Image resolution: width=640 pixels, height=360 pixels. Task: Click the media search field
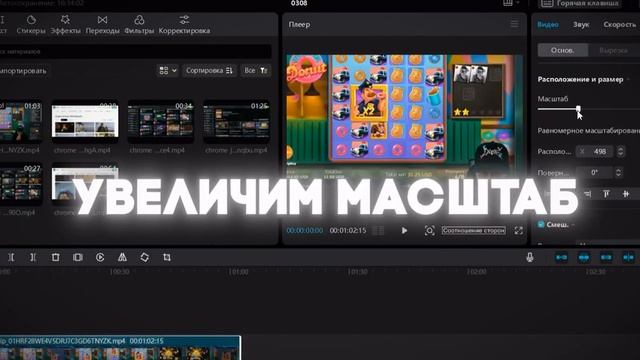(x=135, y=51)
